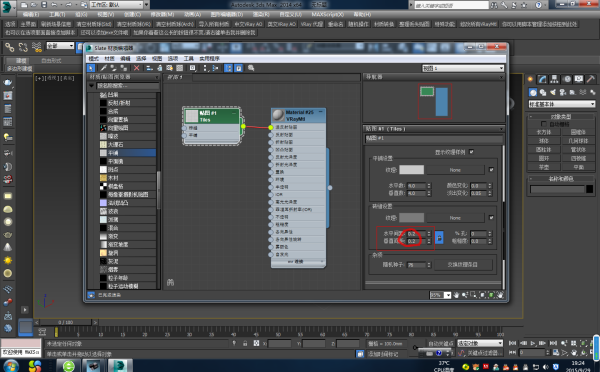Open Windows Start button
600x372 pixels.
point(10,366)
